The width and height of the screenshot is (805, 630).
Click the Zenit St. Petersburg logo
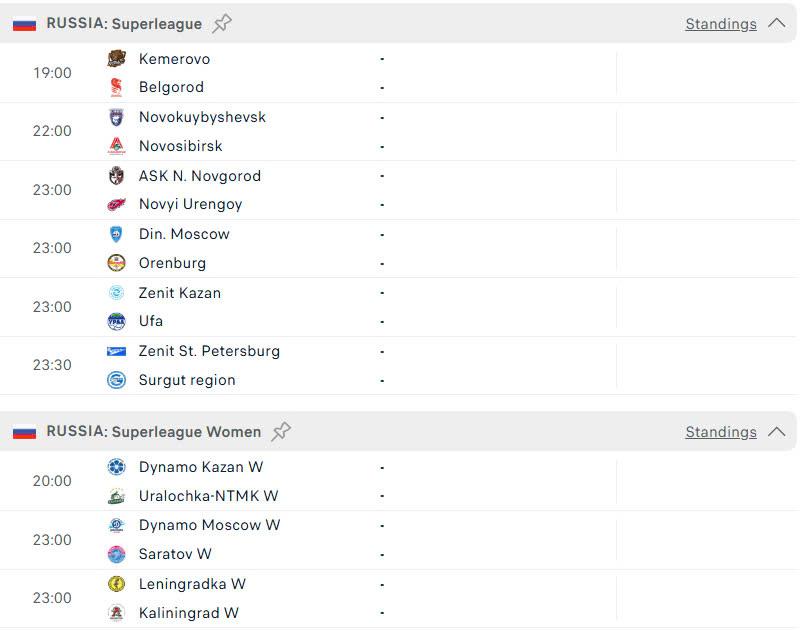coord(117,351)
